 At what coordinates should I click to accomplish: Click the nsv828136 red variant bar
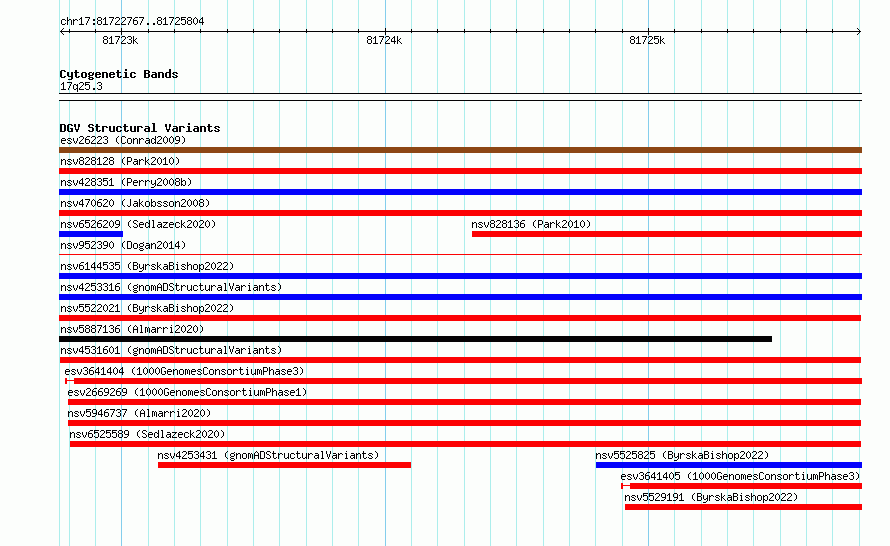pyautogui.click(x=667, y=234)
